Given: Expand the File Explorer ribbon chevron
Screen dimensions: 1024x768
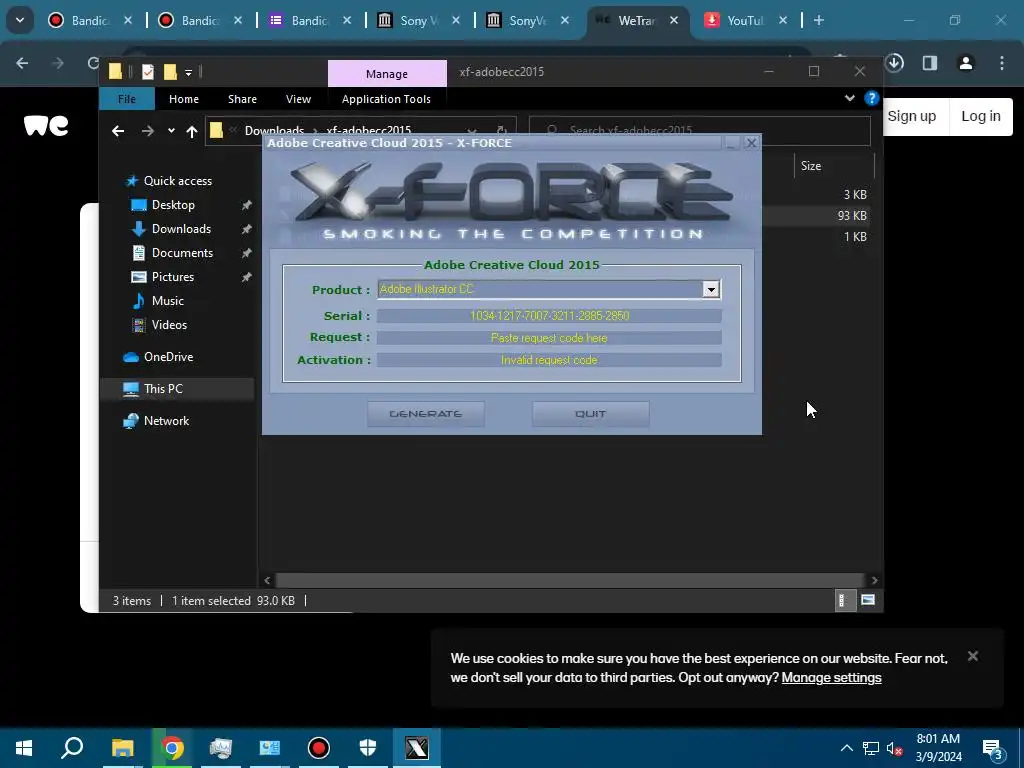Looking at the screenshot, I should click(x=850, y=99).
